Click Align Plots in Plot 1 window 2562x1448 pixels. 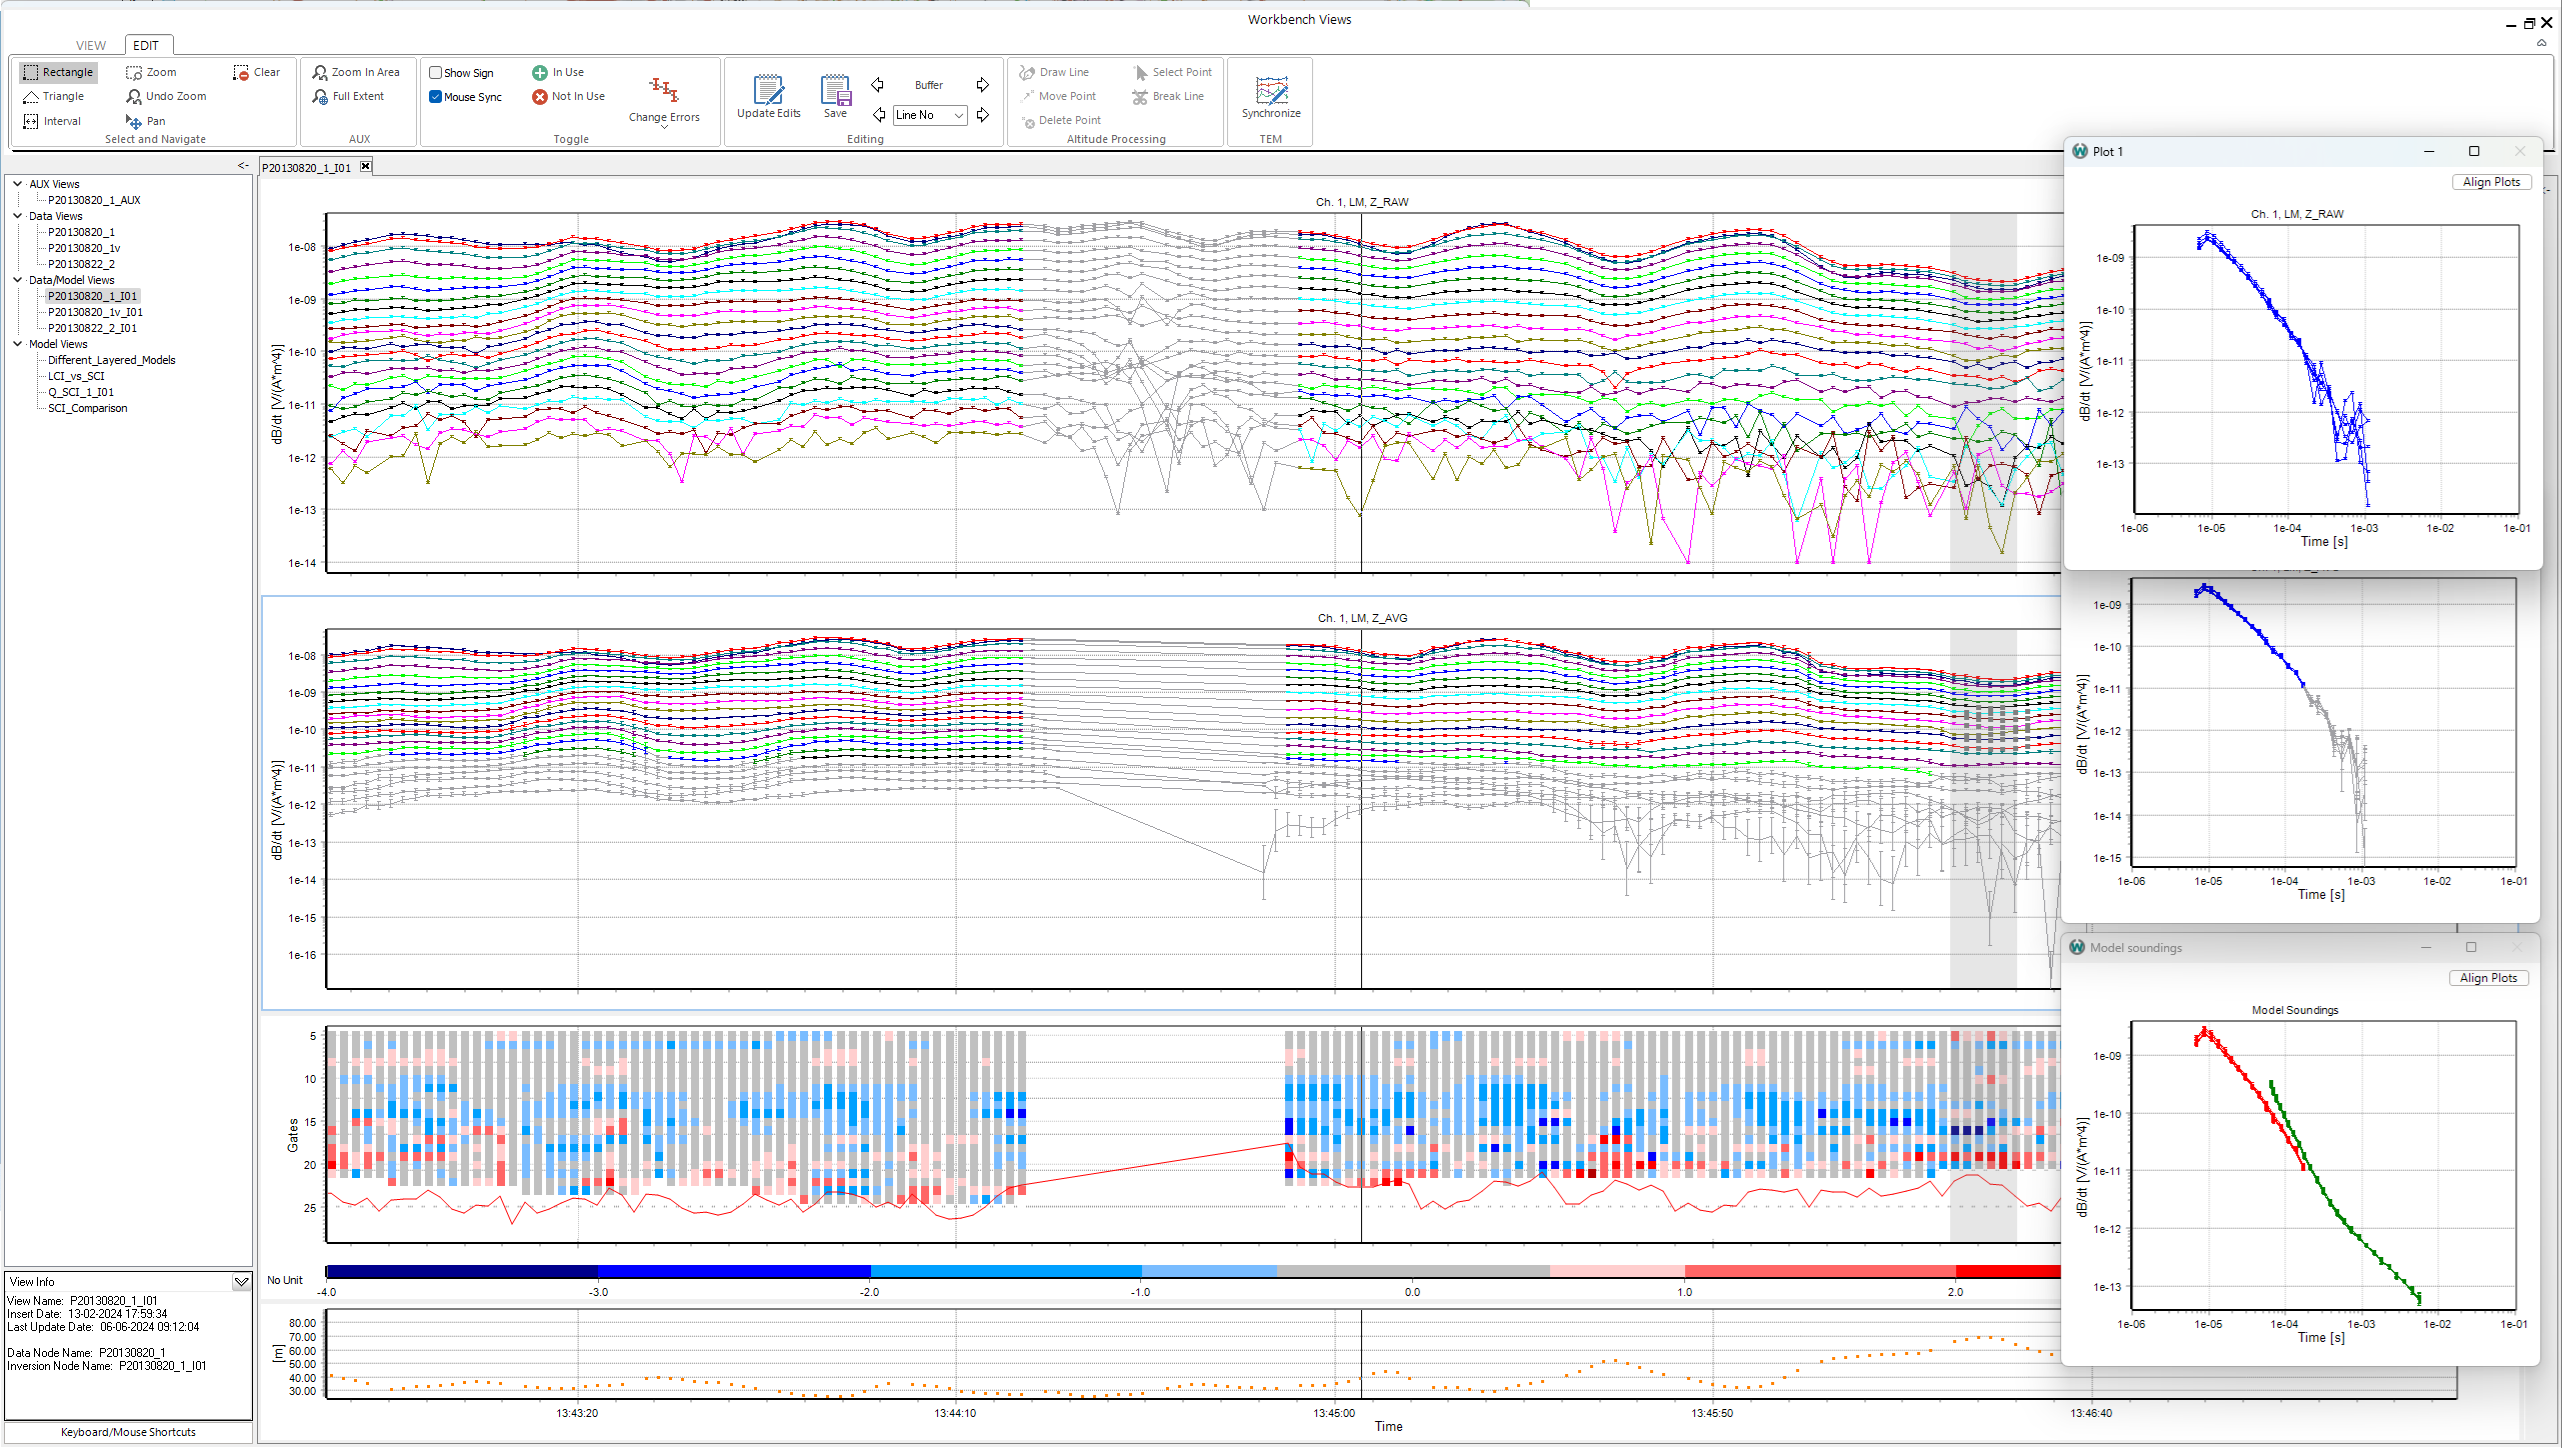2491,182
